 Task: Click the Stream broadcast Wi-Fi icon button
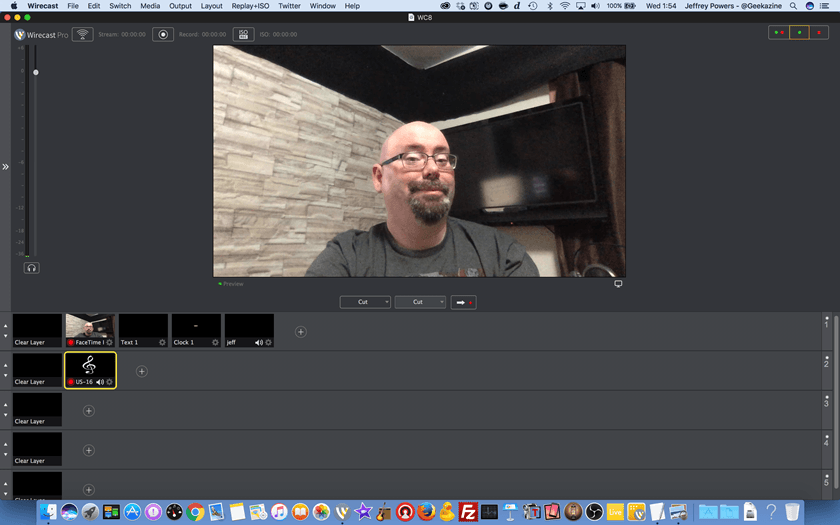(x=82, y=34)
